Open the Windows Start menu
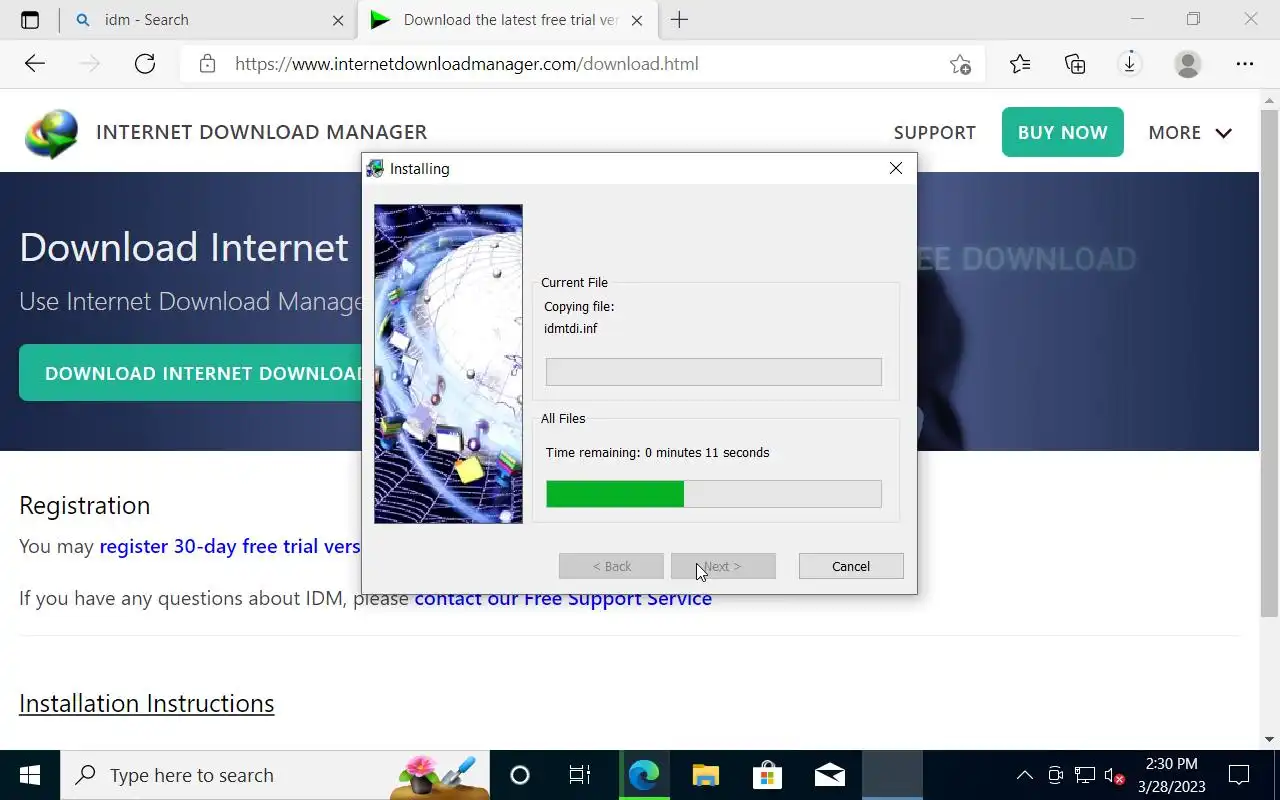Viewport: 1280px width, 800px height. click(x=30, y=775)
